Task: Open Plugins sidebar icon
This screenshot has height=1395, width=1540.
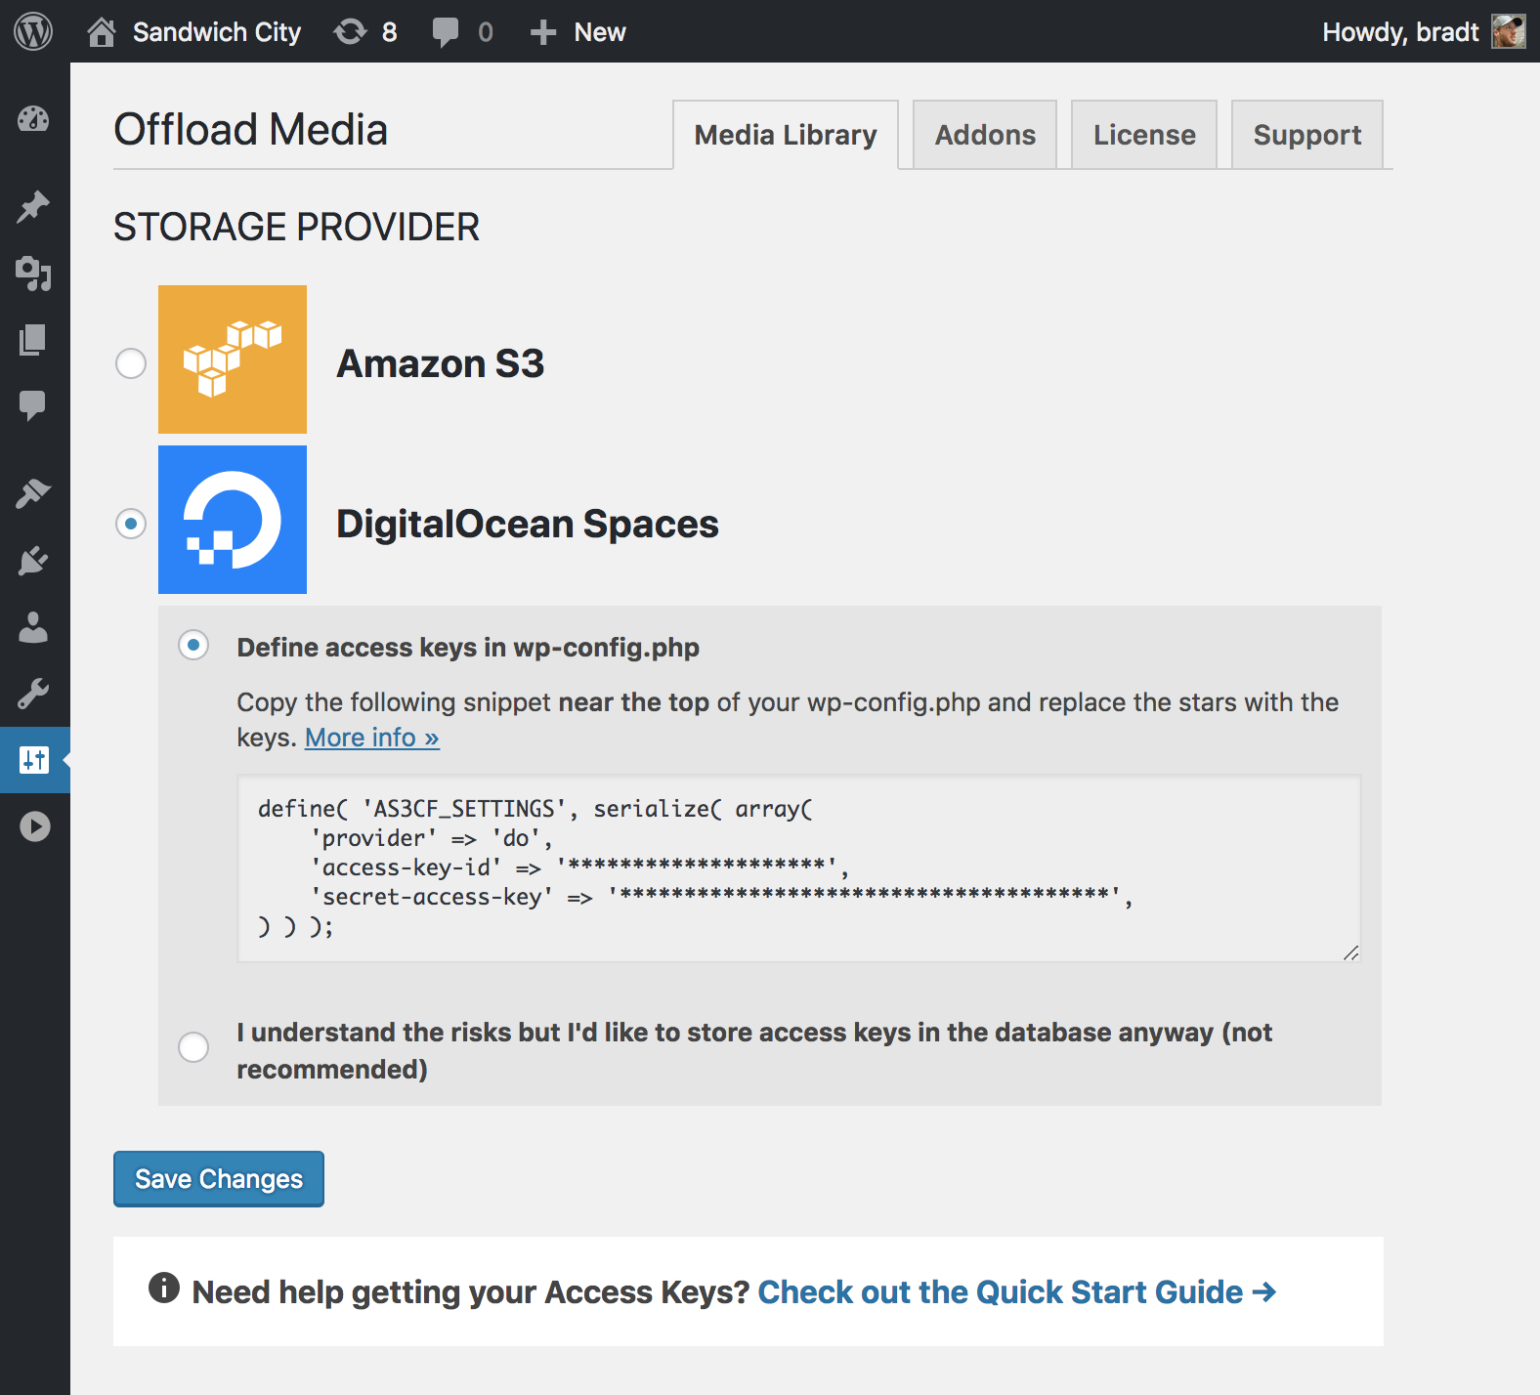Action: coord(34,560)
